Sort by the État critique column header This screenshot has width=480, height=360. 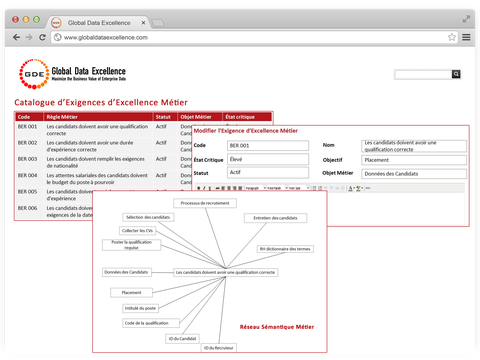coord(247,117)
